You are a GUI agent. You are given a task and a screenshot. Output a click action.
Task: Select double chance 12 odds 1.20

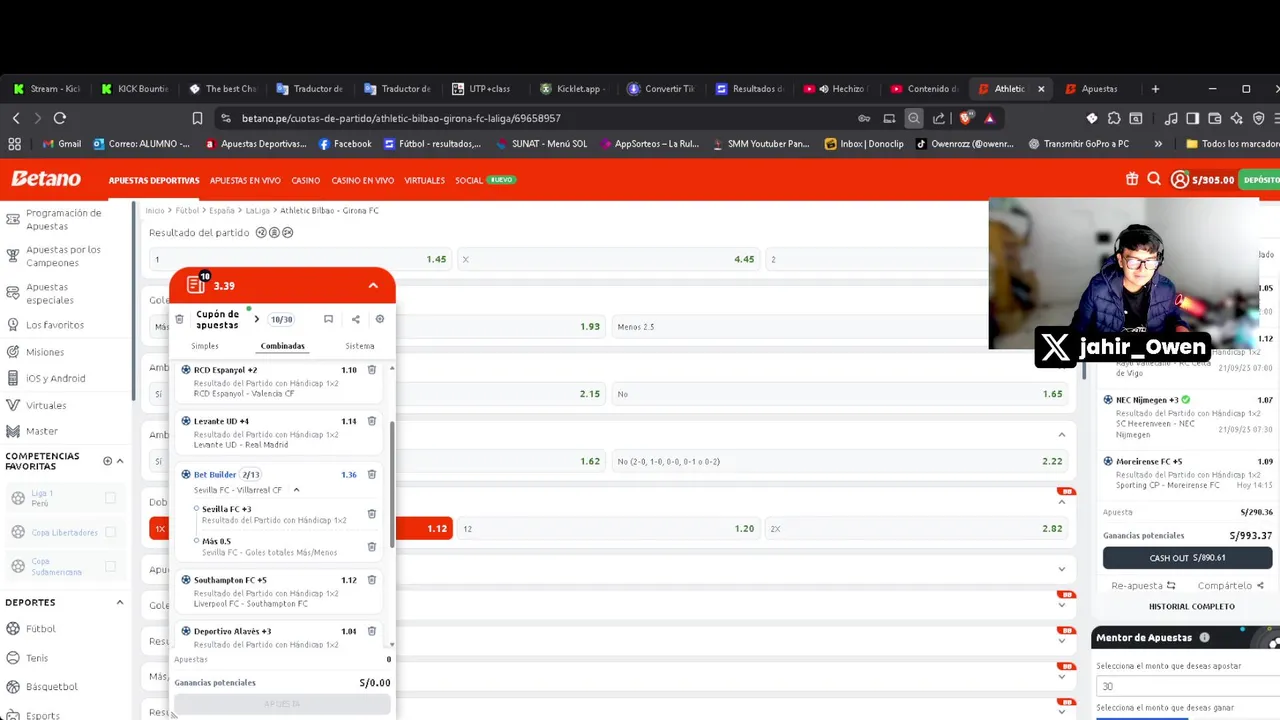tap(608, 528)
